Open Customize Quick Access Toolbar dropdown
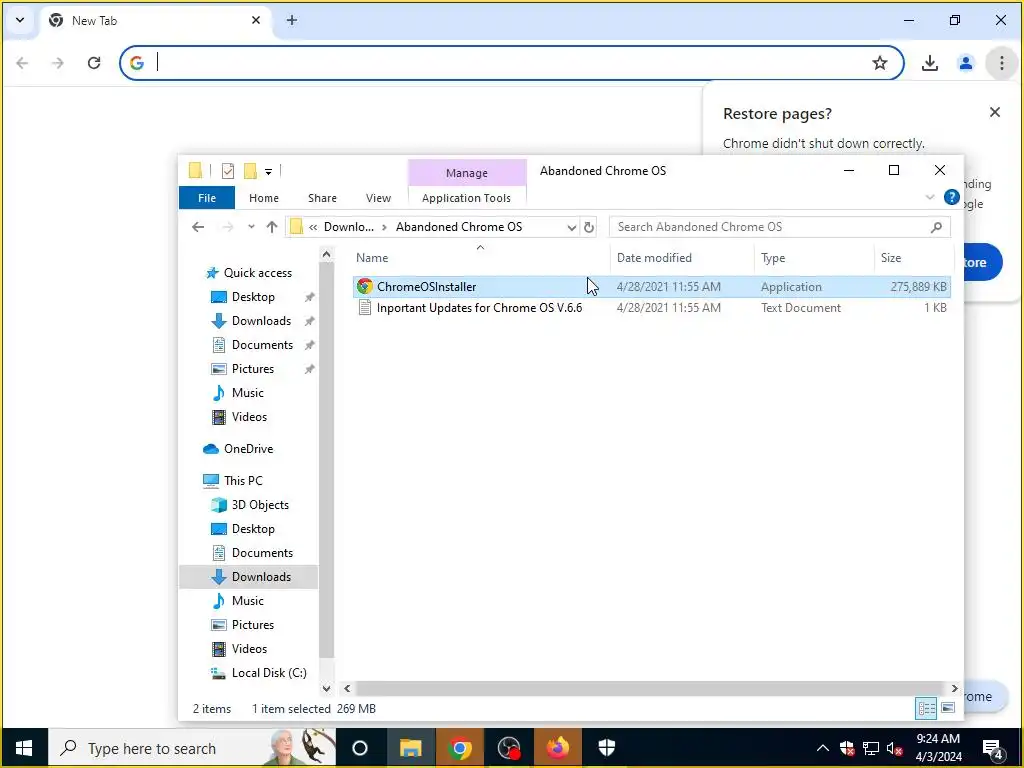1024x768 pixels. [268, 172]
